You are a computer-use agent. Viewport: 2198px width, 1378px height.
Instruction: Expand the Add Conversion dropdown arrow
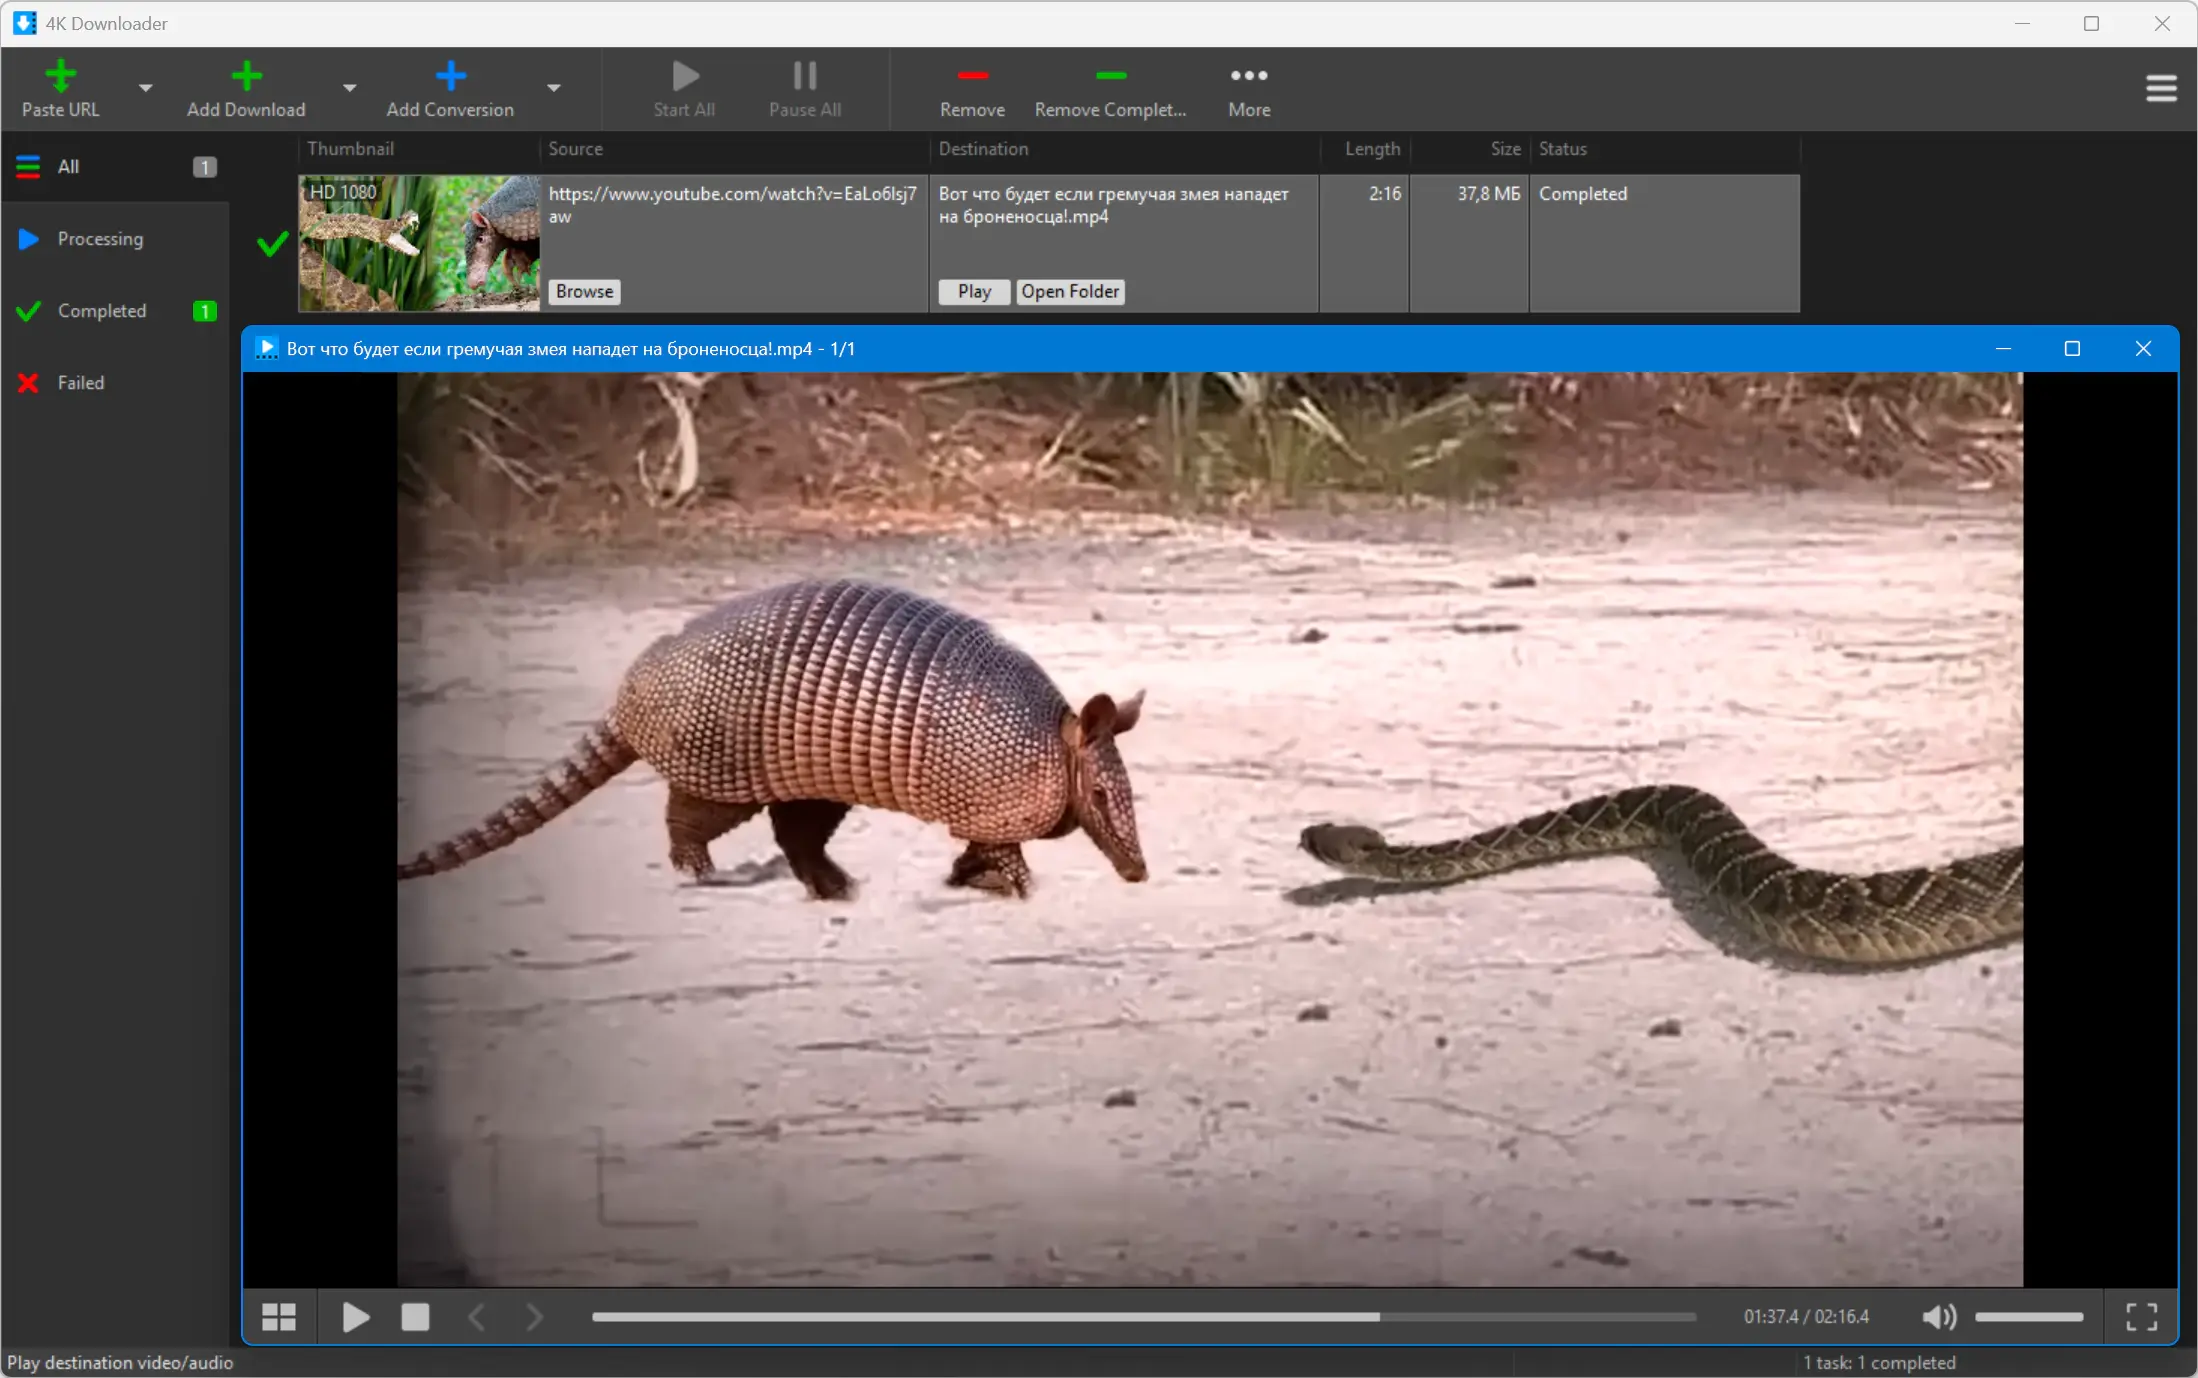pos(554,88)
